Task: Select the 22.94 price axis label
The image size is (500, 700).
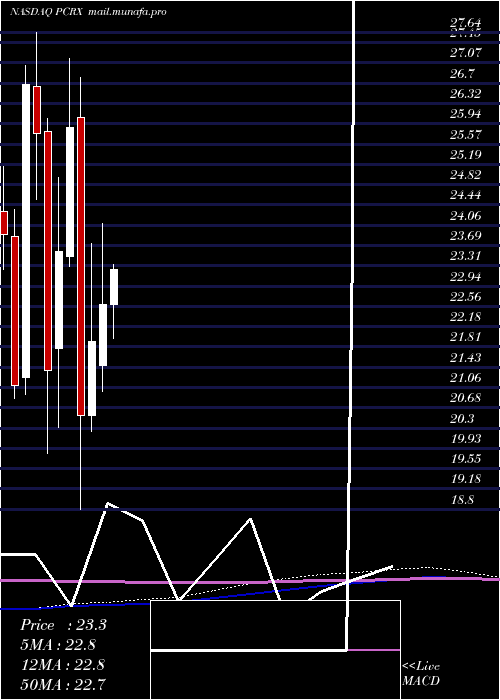Action: coord(466,276)
